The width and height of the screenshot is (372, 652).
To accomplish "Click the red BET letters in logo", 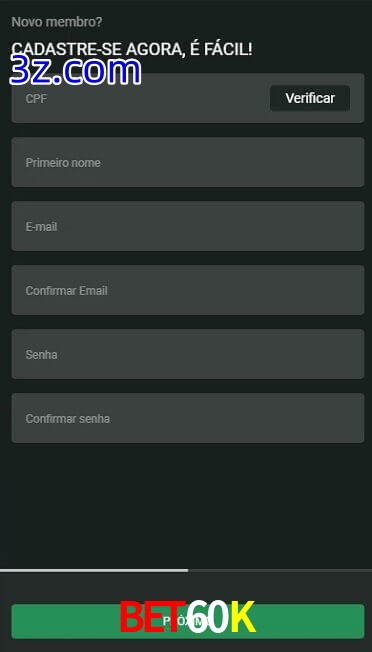I will tap(152, 617).
